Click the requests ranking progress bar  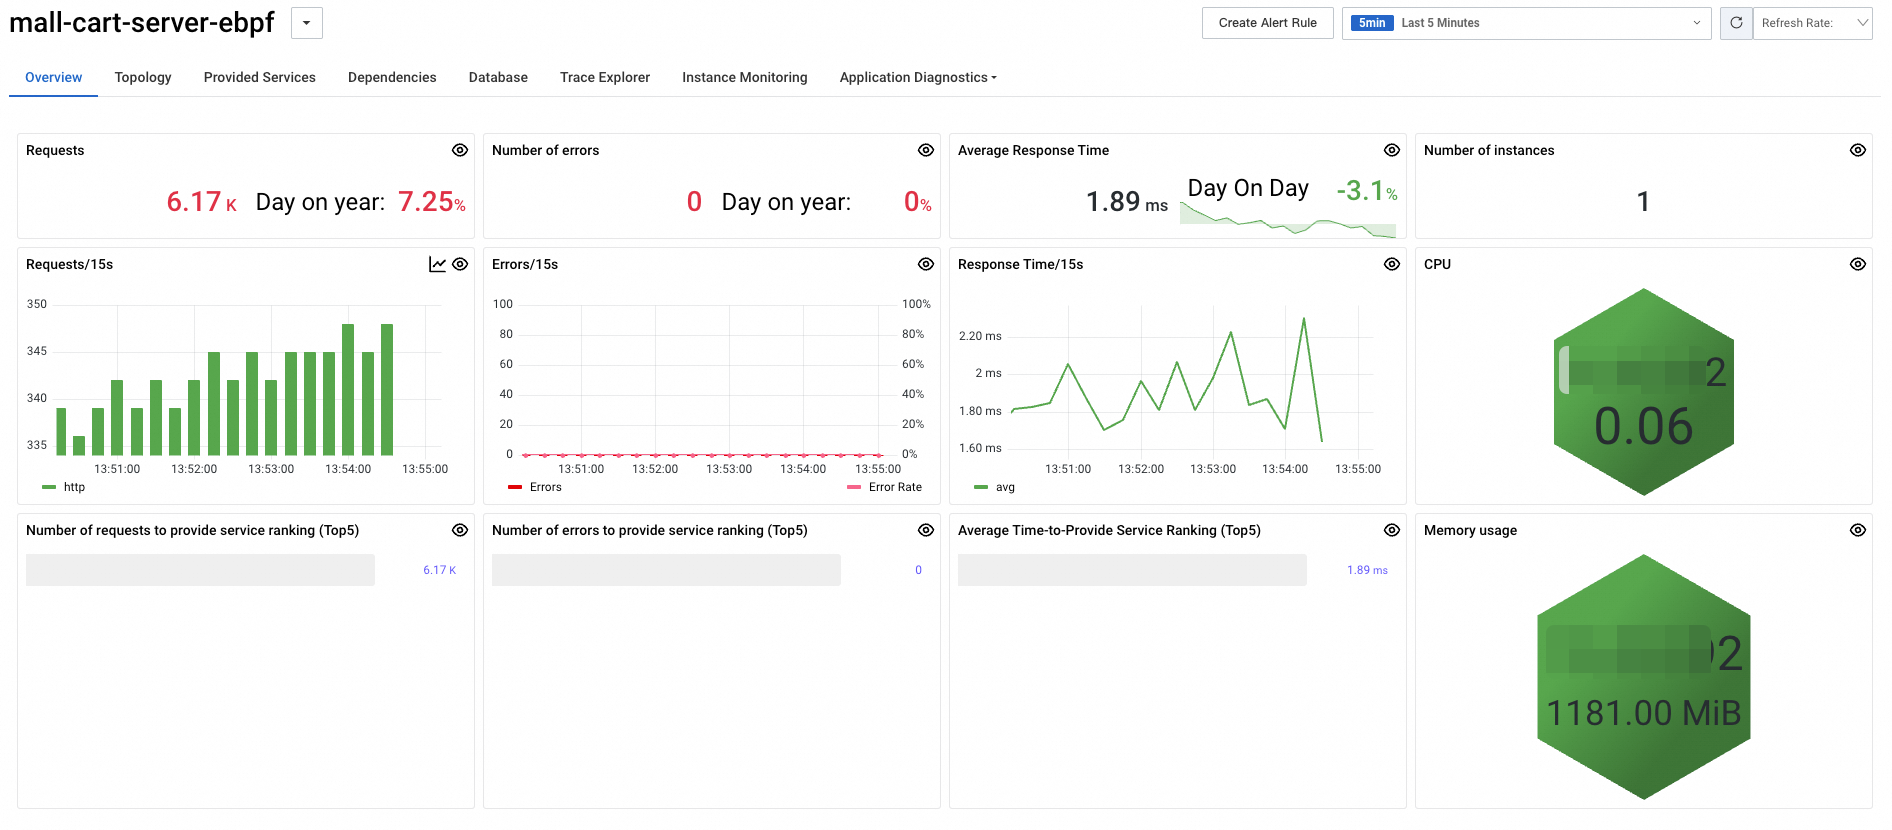(x=200, y=570)
